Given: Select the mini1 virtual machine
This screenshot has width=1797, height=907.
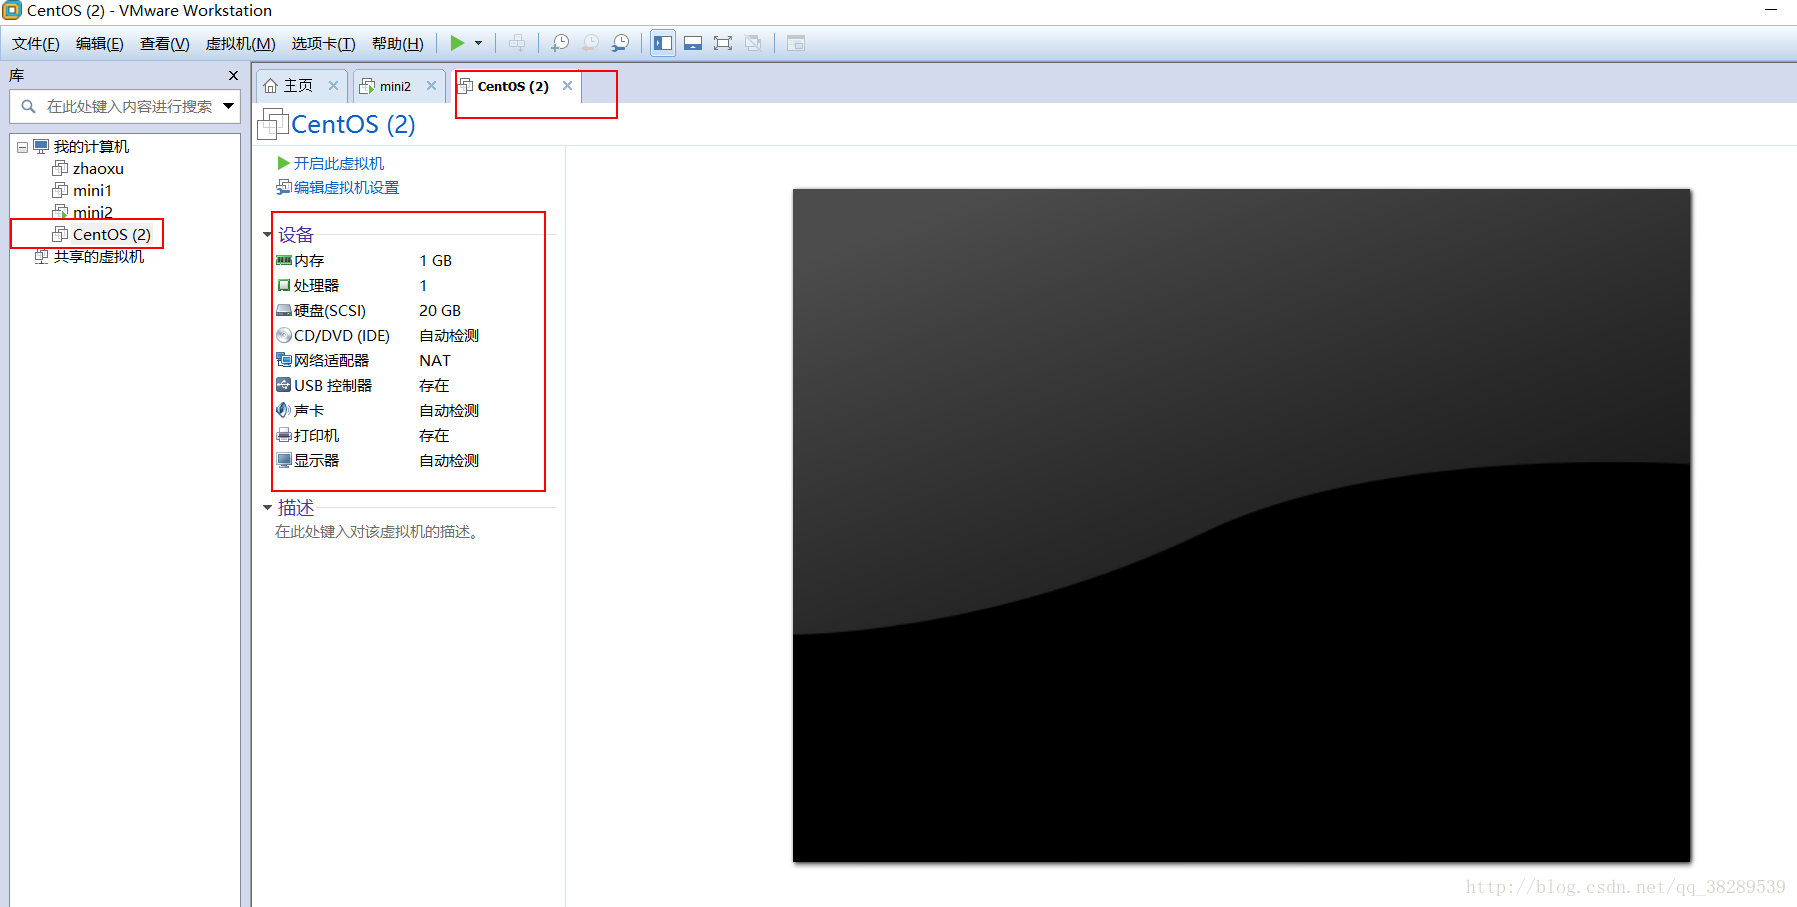Looking at the screenshot, I should tap(92, 191).
